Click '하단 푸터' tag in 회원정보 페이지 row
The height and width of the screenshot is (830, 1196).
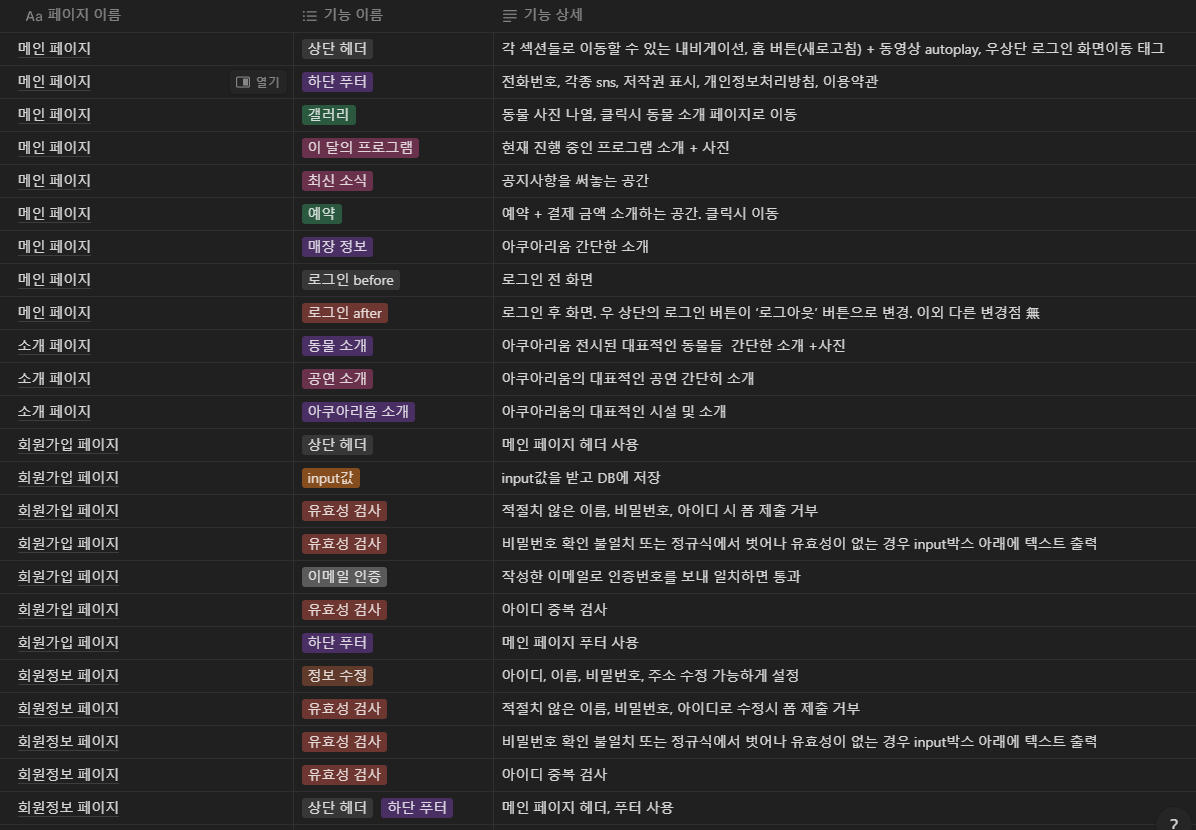[416, 808]
